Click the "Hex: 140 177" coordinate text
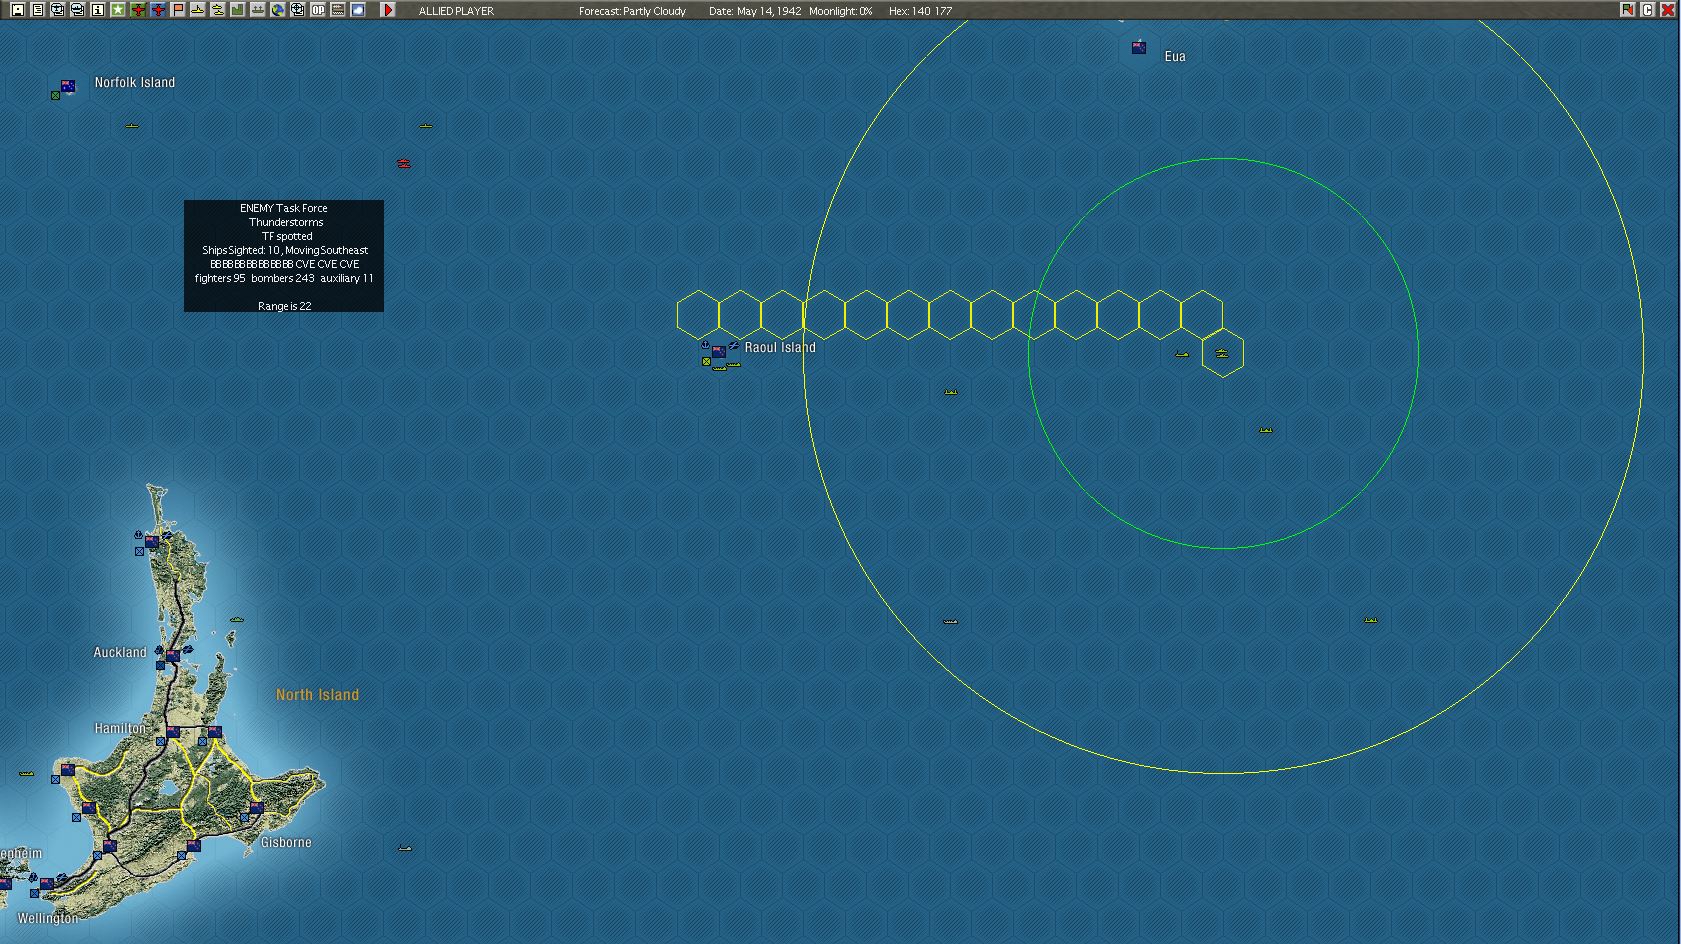Image resolution: width=1681 pixels, height=944 pixels. pyautogui.click(x=920, y=11)
